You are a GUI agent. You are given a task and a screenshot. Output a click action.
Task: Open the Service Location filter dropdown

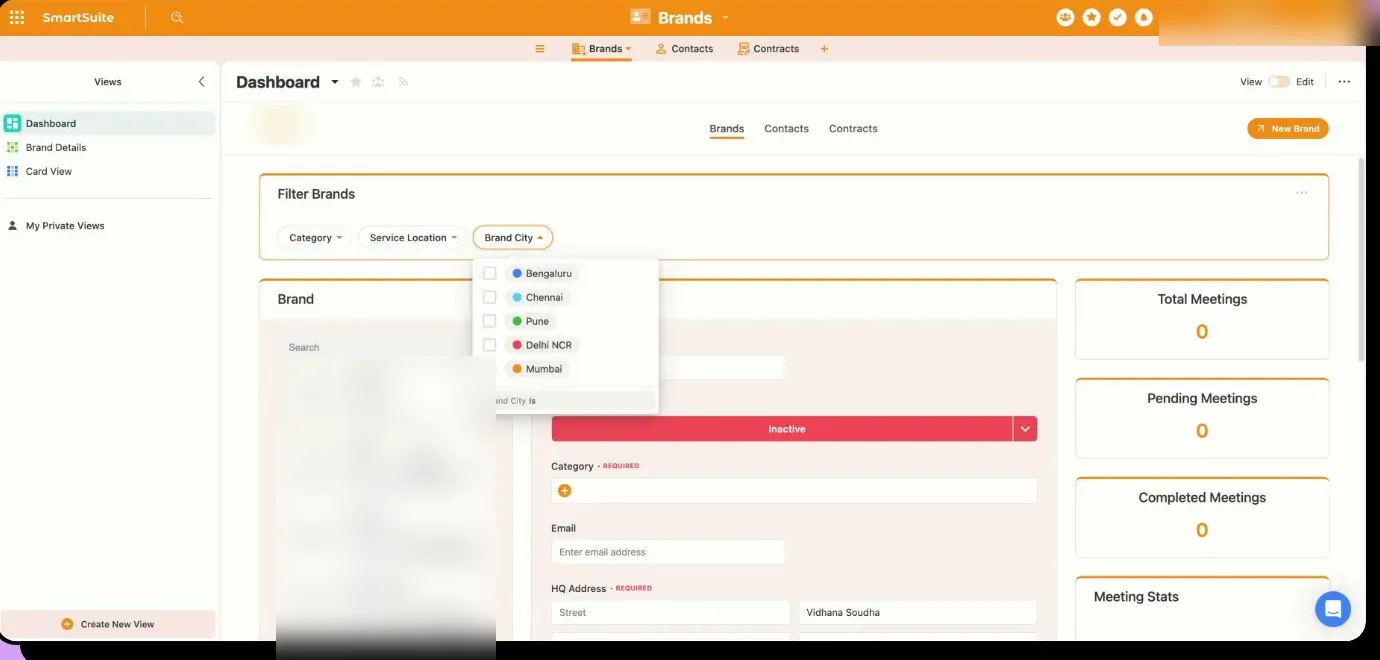[413, 238]
